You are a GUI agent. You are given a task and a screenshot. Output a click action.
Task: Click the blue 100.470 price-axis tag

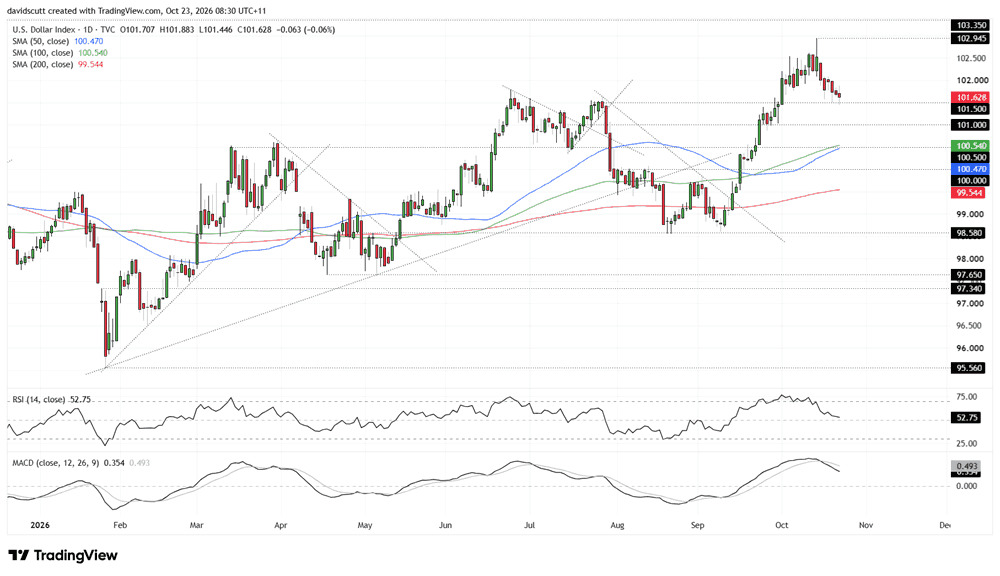969,169
